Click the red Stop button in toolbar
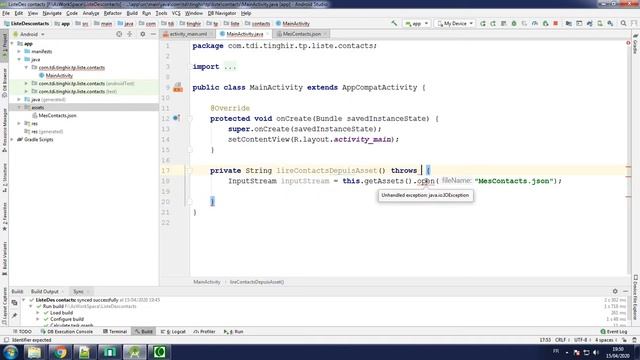 pos(556,24)
